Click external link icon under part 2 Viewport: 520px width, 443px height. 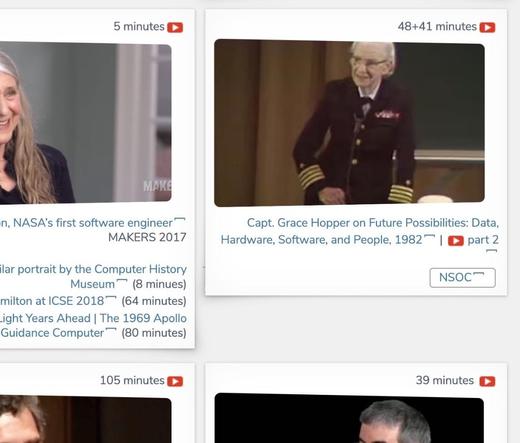[x=492, y=251]
